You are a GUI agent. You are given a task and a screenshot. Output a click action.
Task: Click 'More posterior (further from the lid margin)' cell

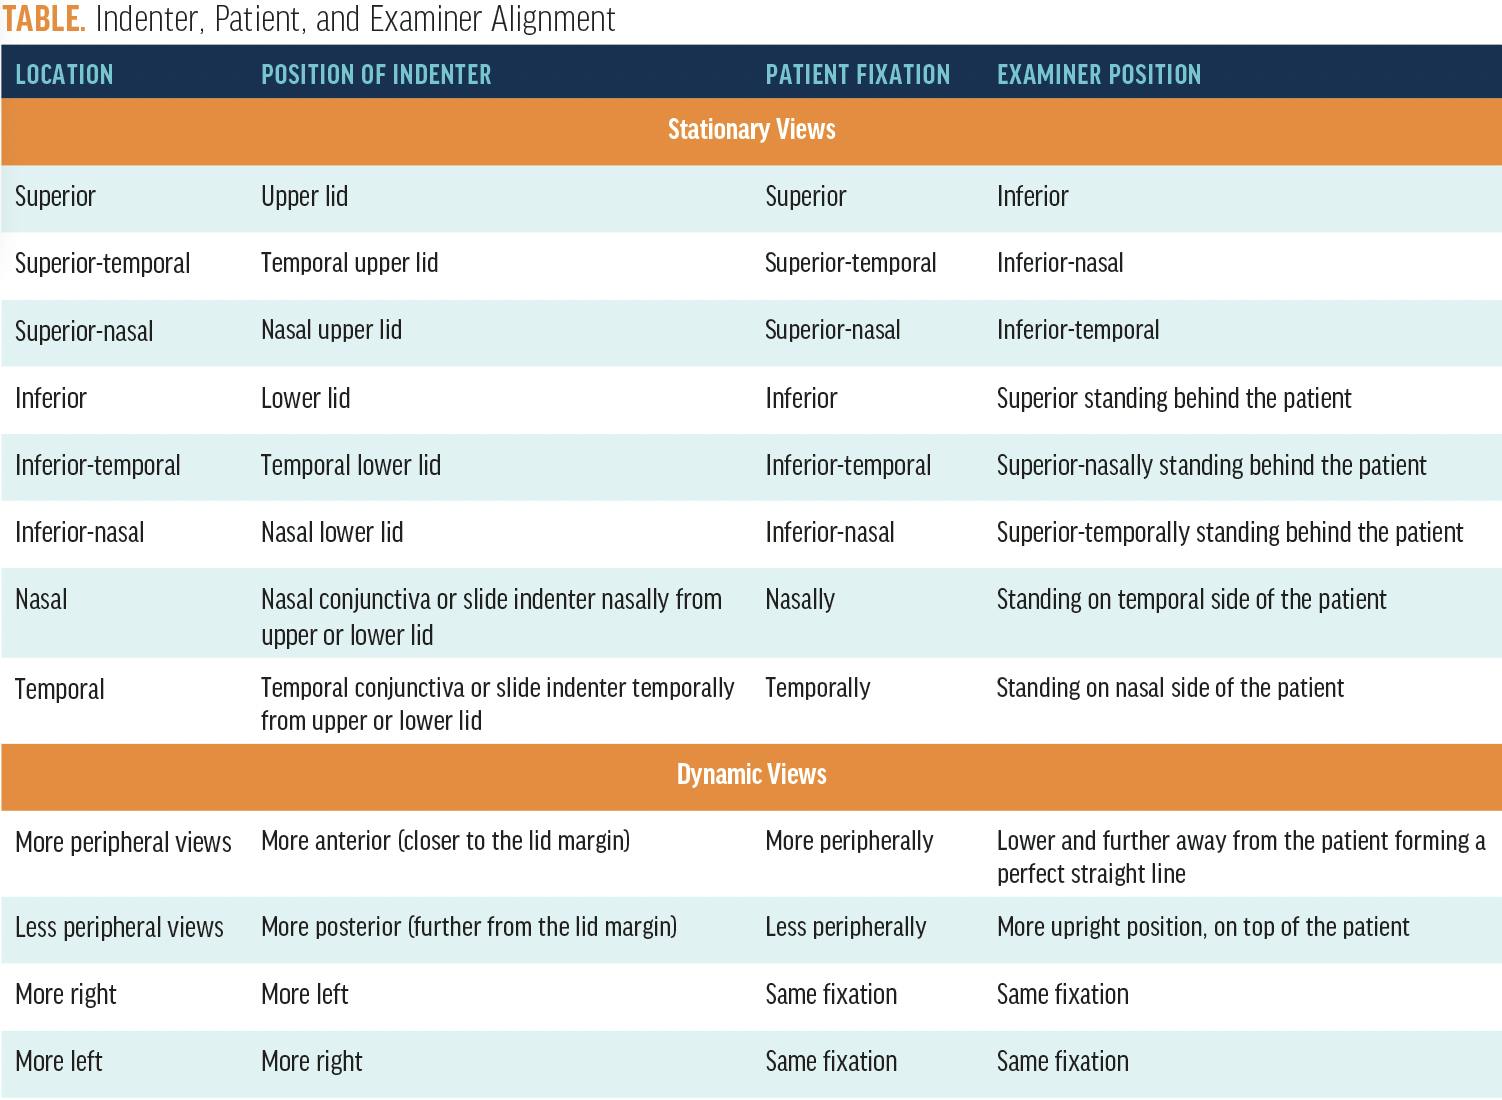click(468, 927)
